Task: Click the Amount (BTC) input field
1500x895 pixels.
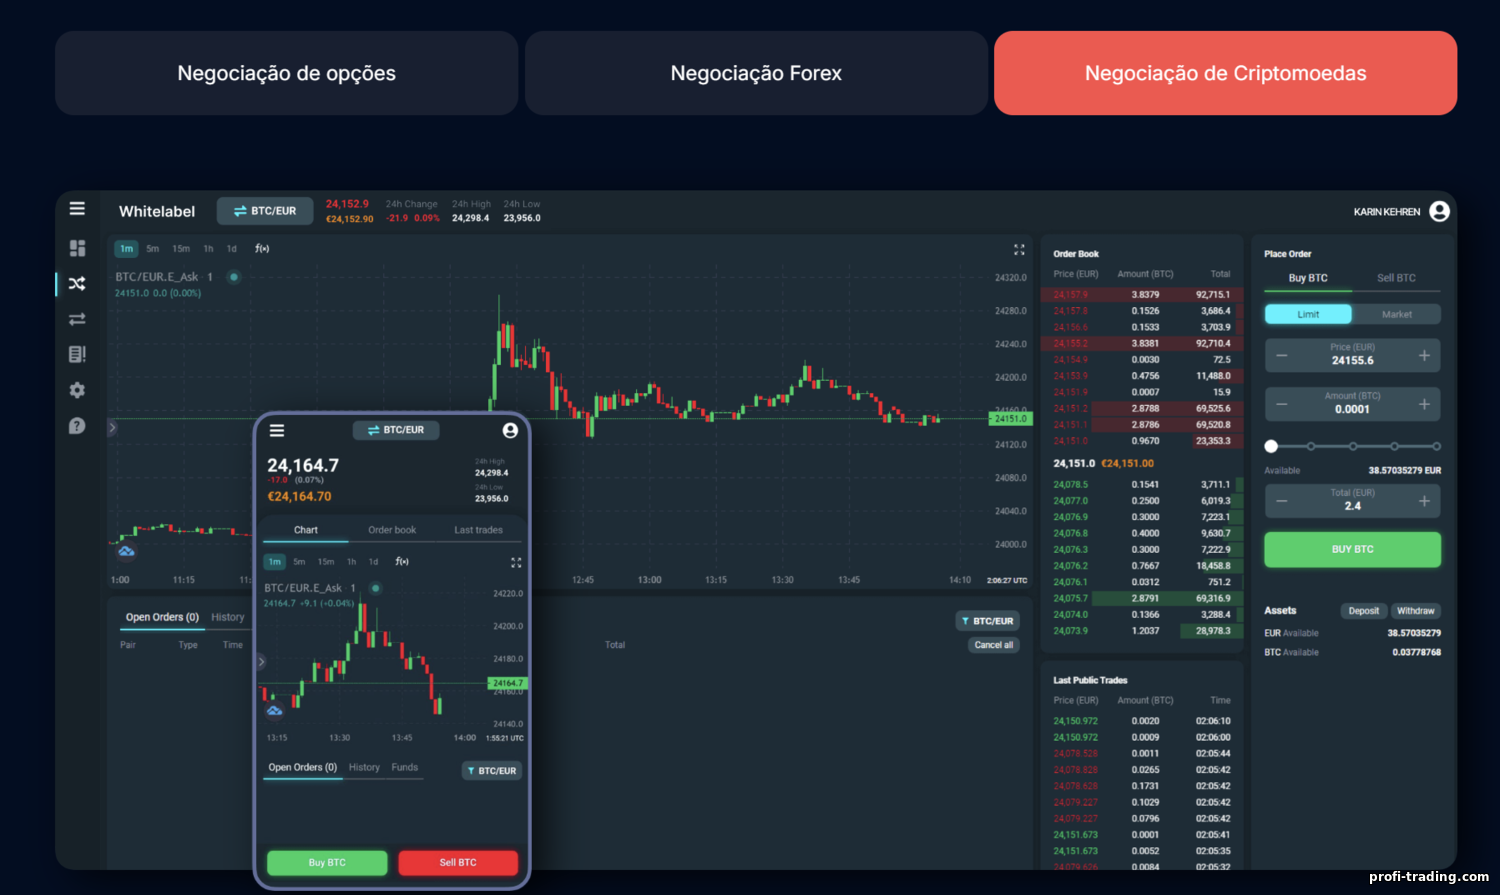Action: [1352, 404]
